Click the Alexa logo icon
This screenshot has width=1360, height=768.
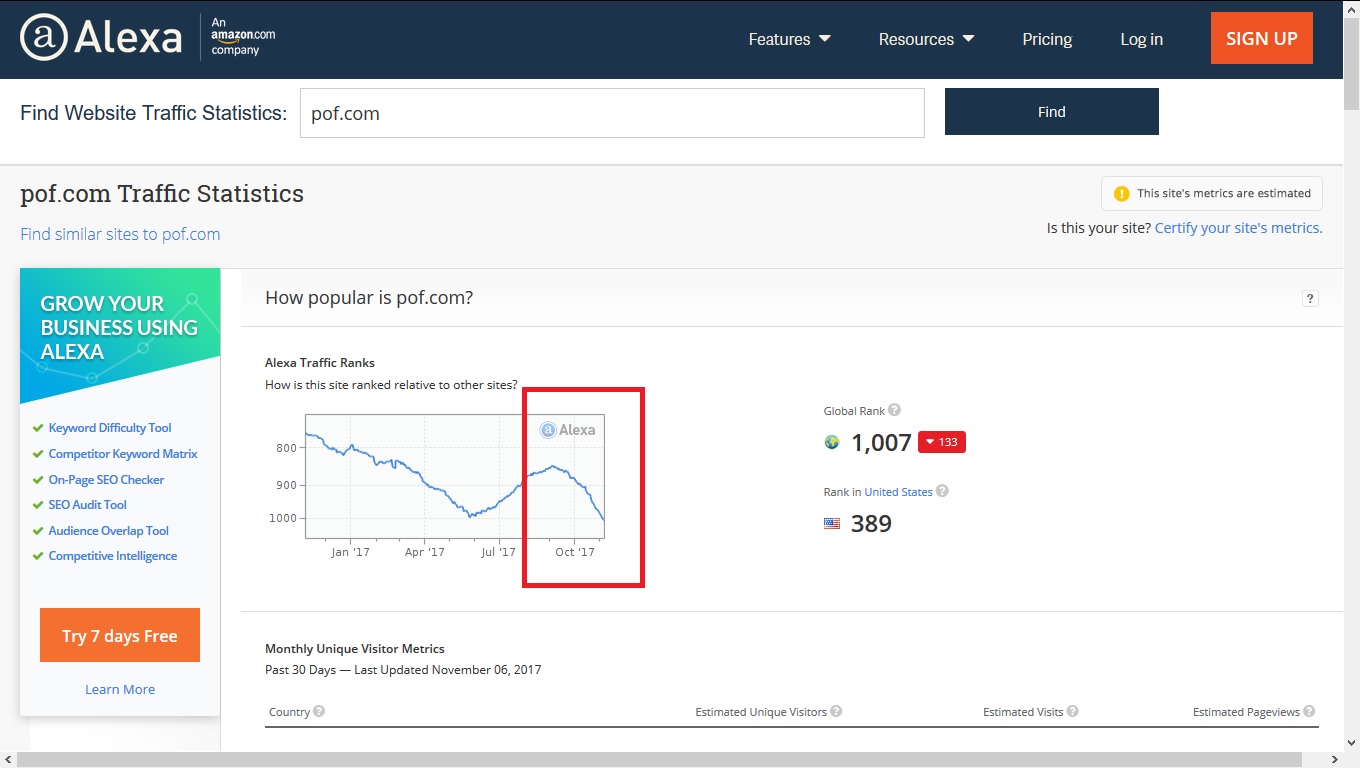pyautogui.click(x=44, y=38)
